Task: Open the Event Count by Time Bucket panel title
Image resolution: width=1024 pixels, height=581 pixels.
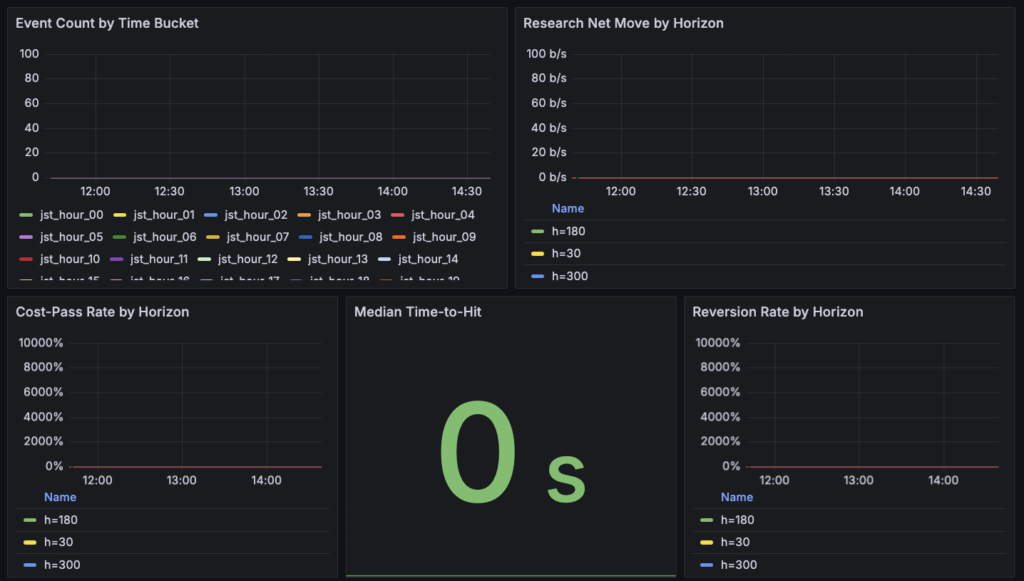Action: click(107, 23)
